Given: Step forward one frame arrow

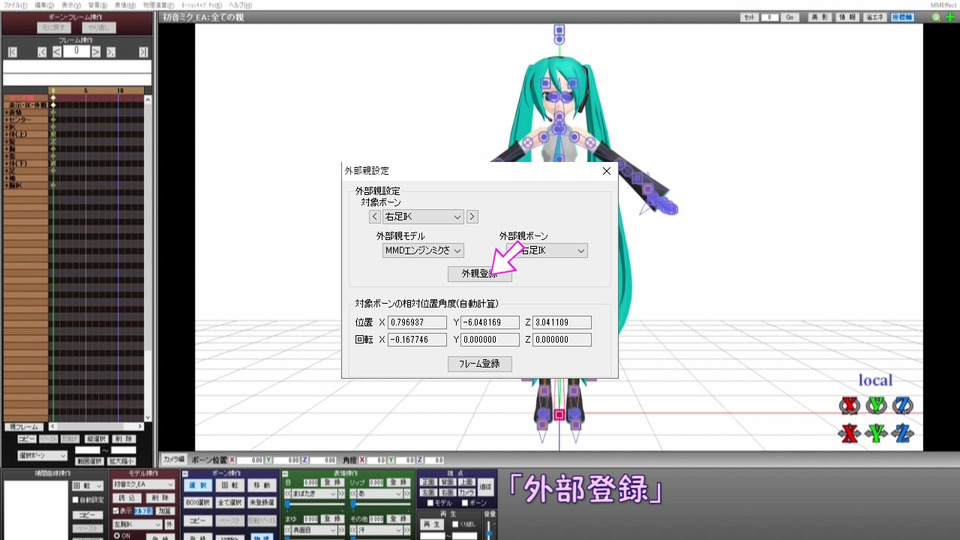Looking at the screenshot, I should pos(96,52).
